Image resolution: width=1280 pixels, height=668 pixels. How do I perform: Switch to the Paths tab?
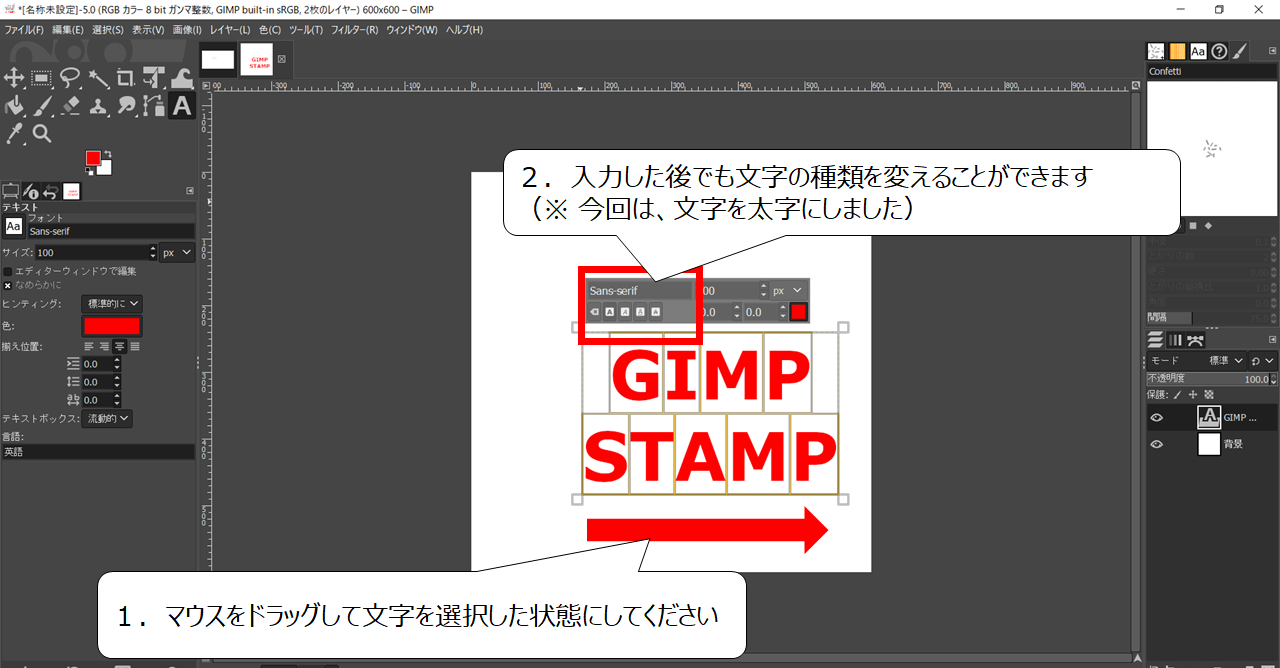click(1195, 340)
